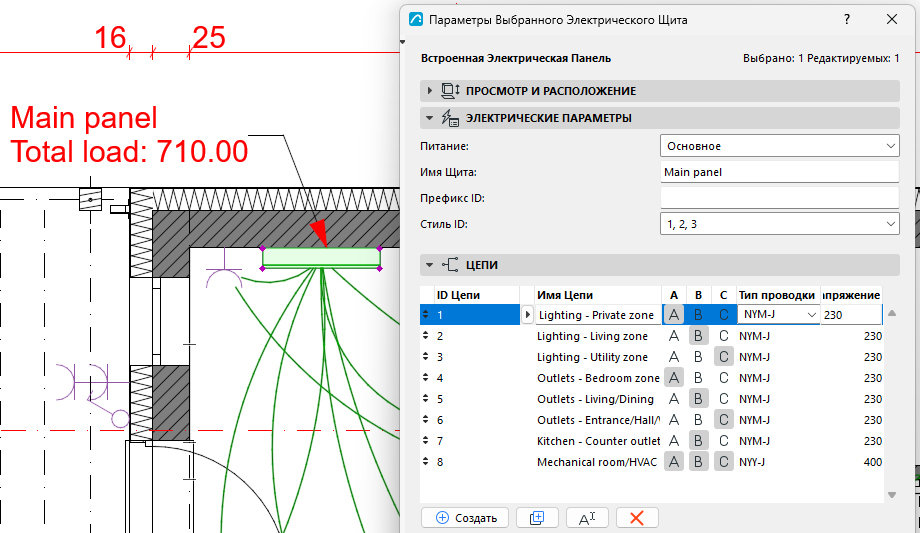
Task: Select circuit row Outlets - Bedroom zone
Action: 651,378
